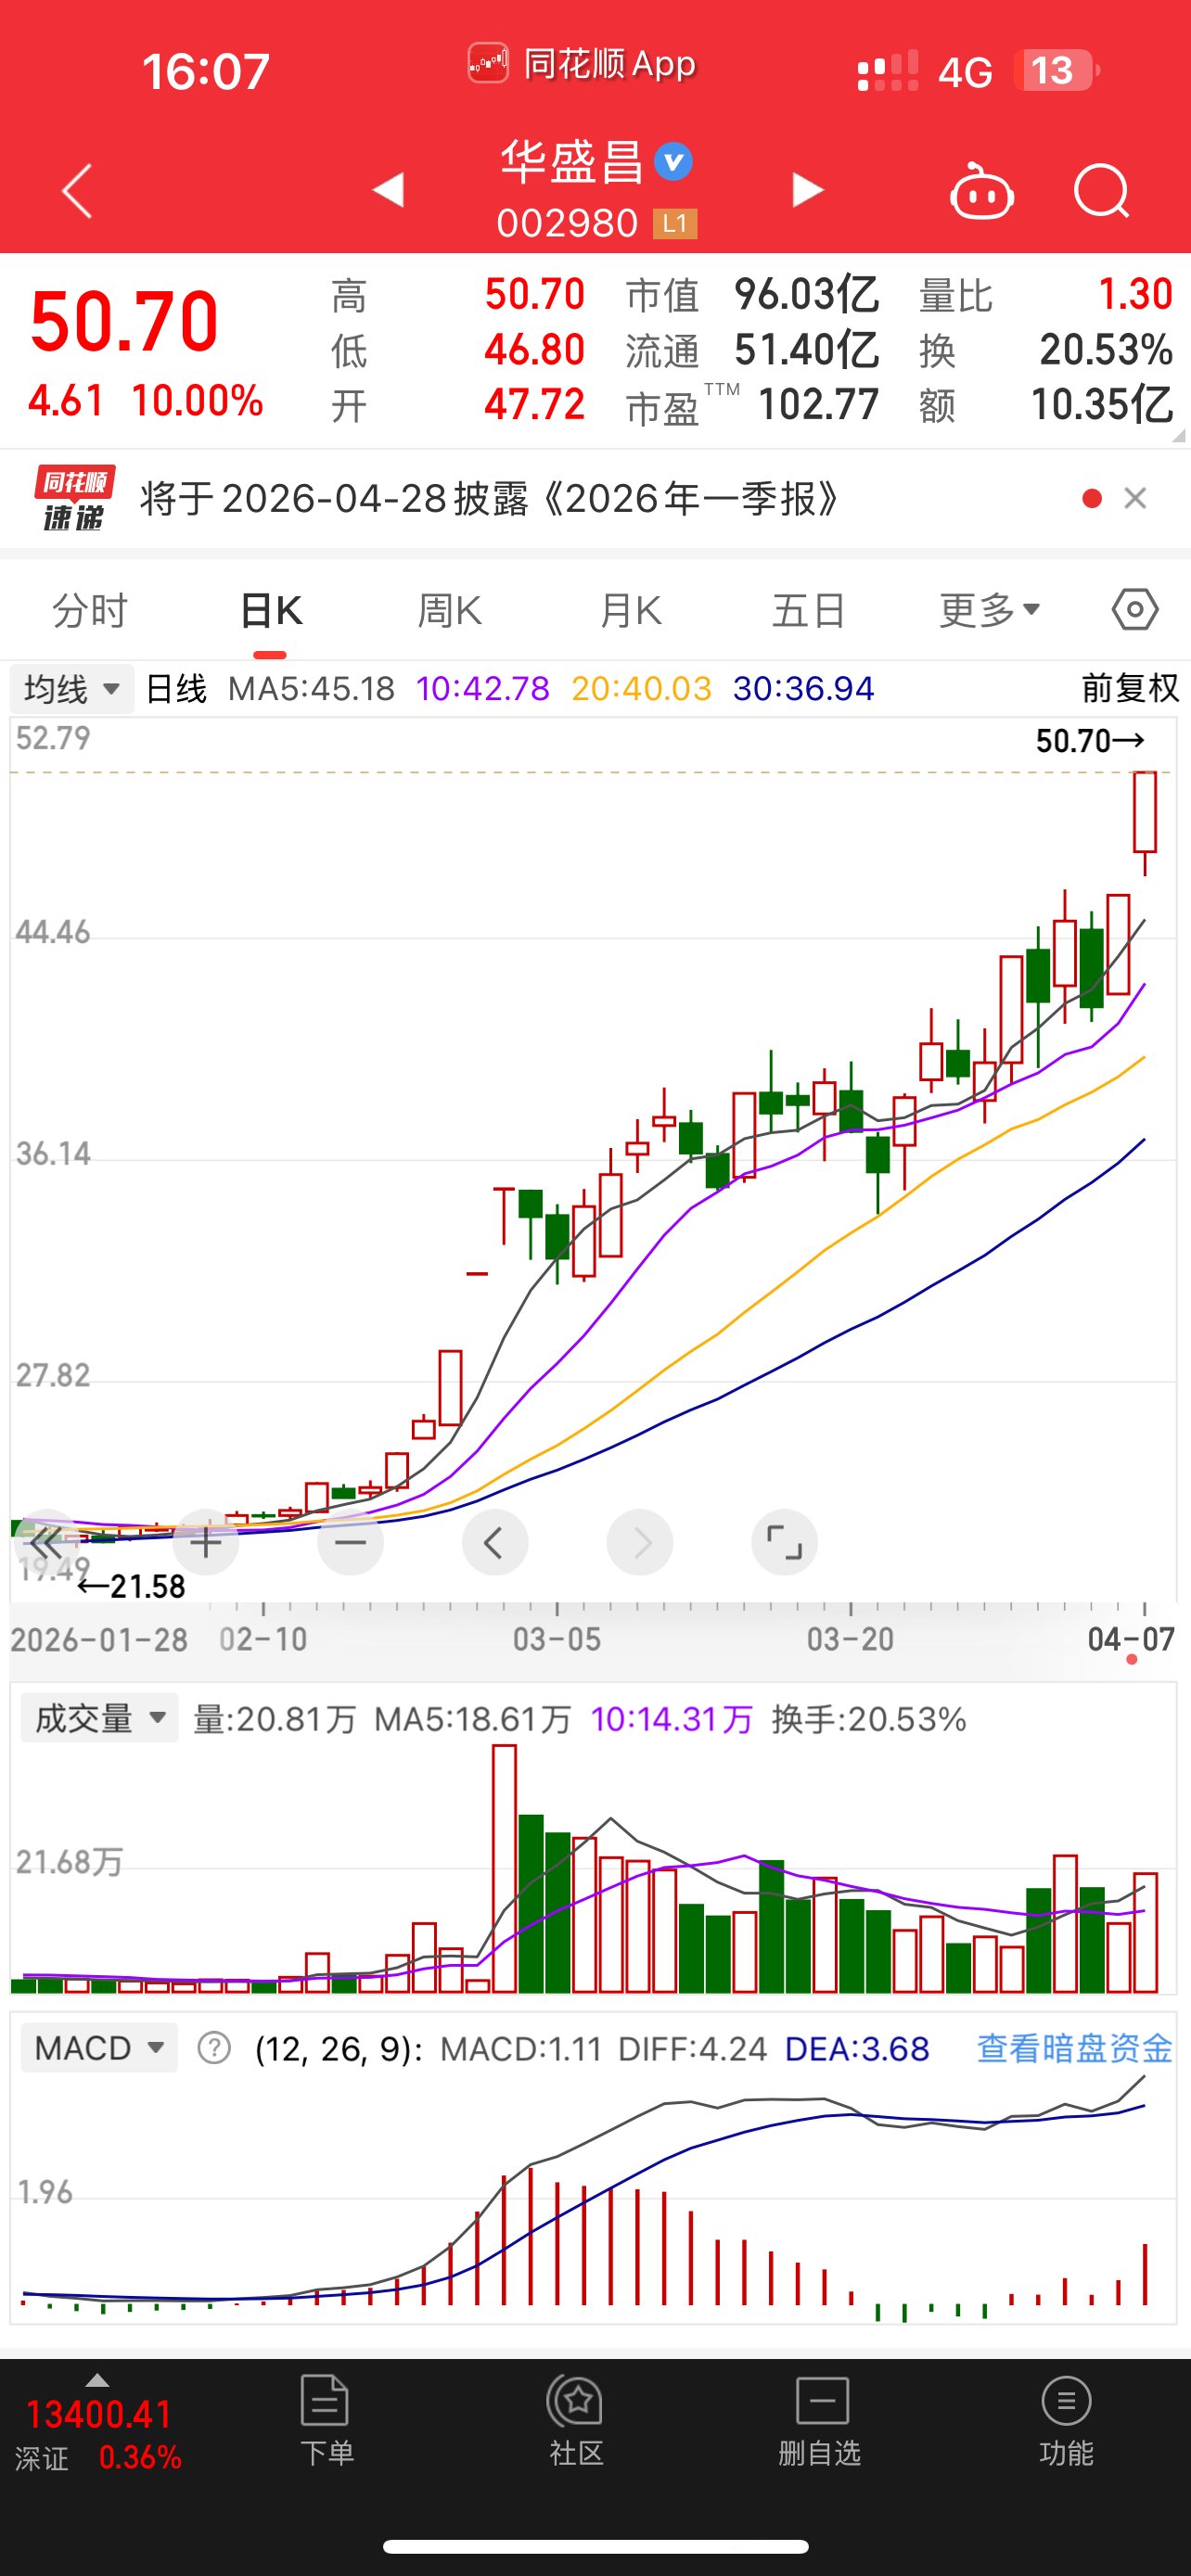Open chart settings hexagon icon

[1134, 609]
